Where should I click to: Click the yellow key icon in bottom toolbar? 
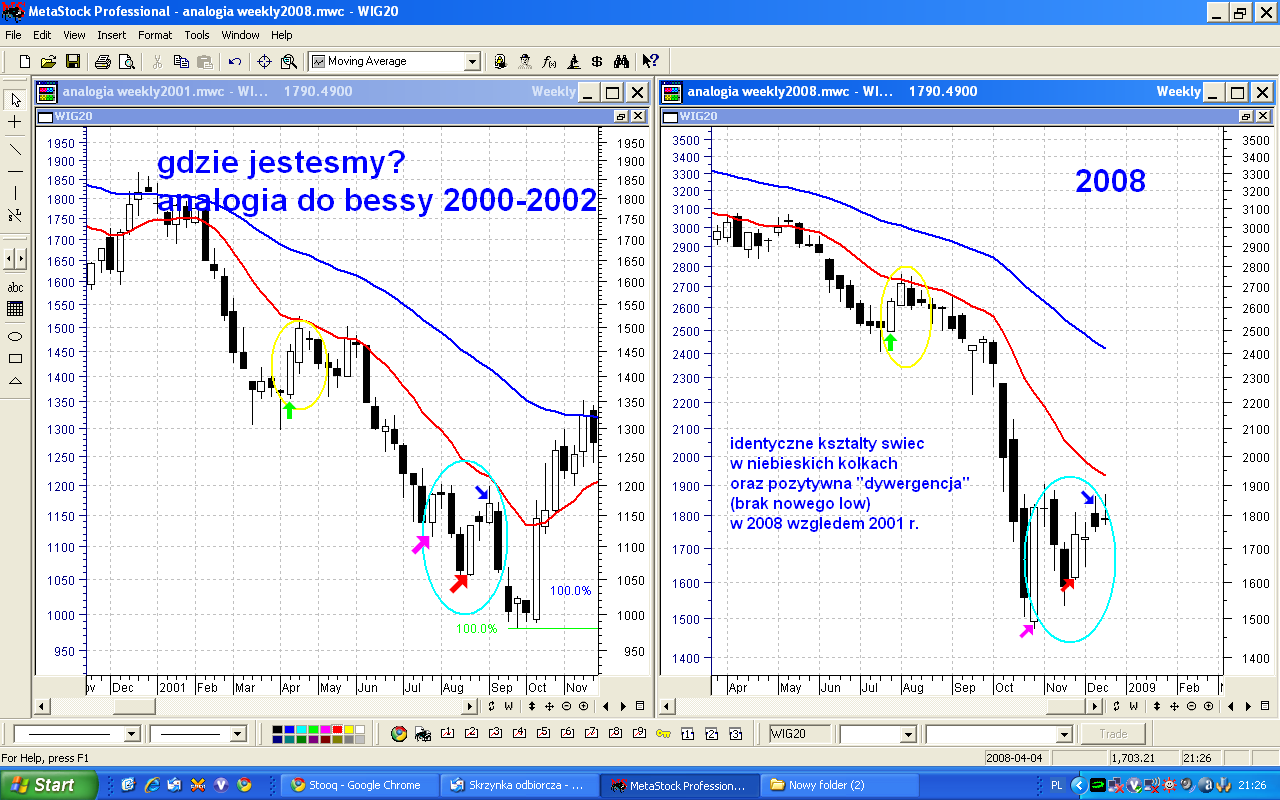pos(663,734)
